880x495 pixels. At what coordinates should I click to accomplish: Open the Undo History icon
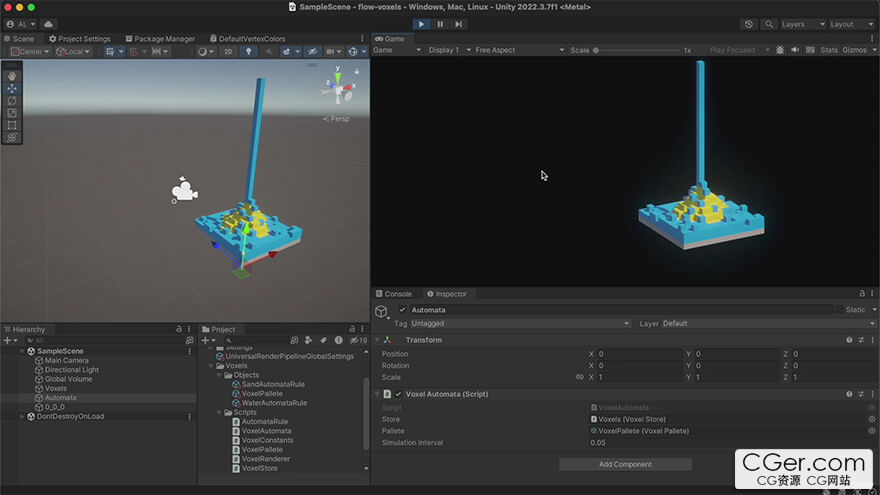click(749, 24)
